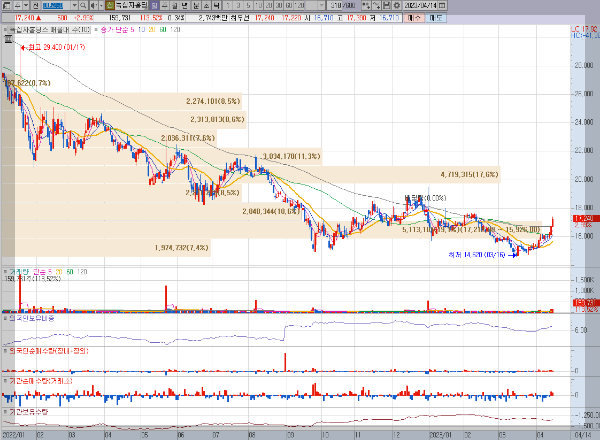Click the 기관보유수량 indicator label
600x440 pixels.
pos(29,412)
